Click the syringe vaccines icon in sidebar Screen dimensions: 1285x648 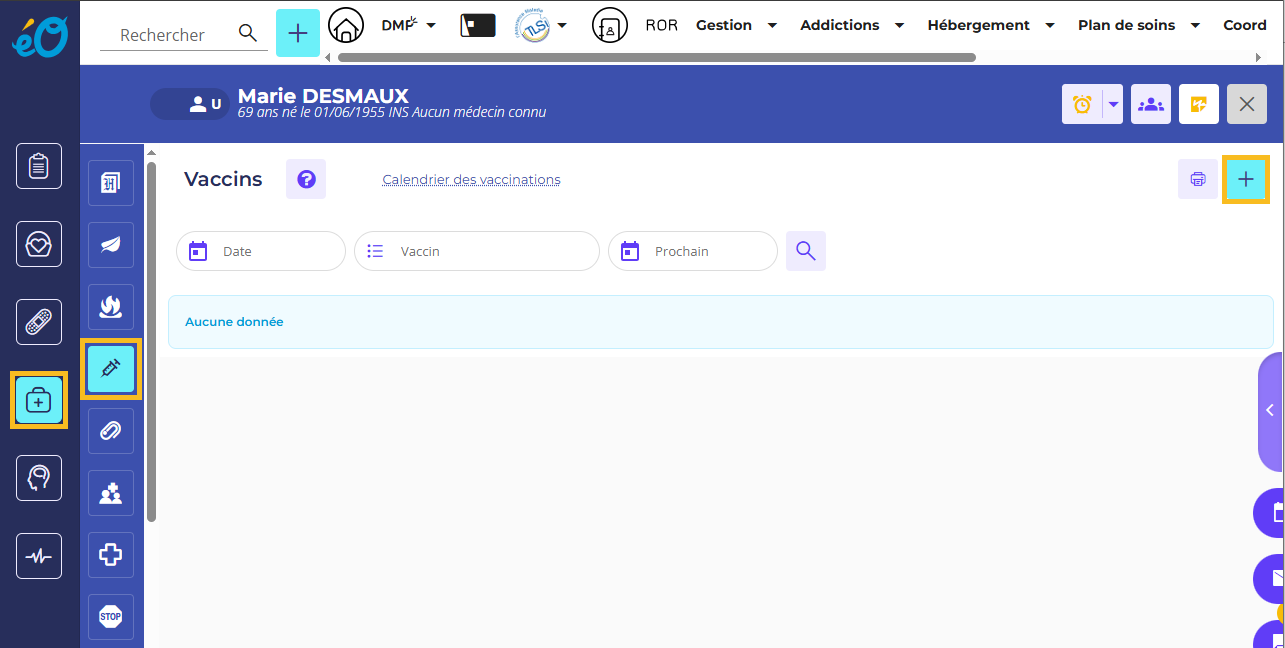coord(111,369)
